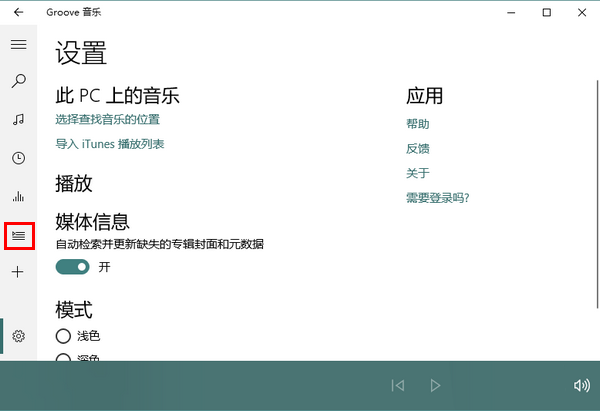Turn off automatic album art retrieval toggle

(72, 267)
